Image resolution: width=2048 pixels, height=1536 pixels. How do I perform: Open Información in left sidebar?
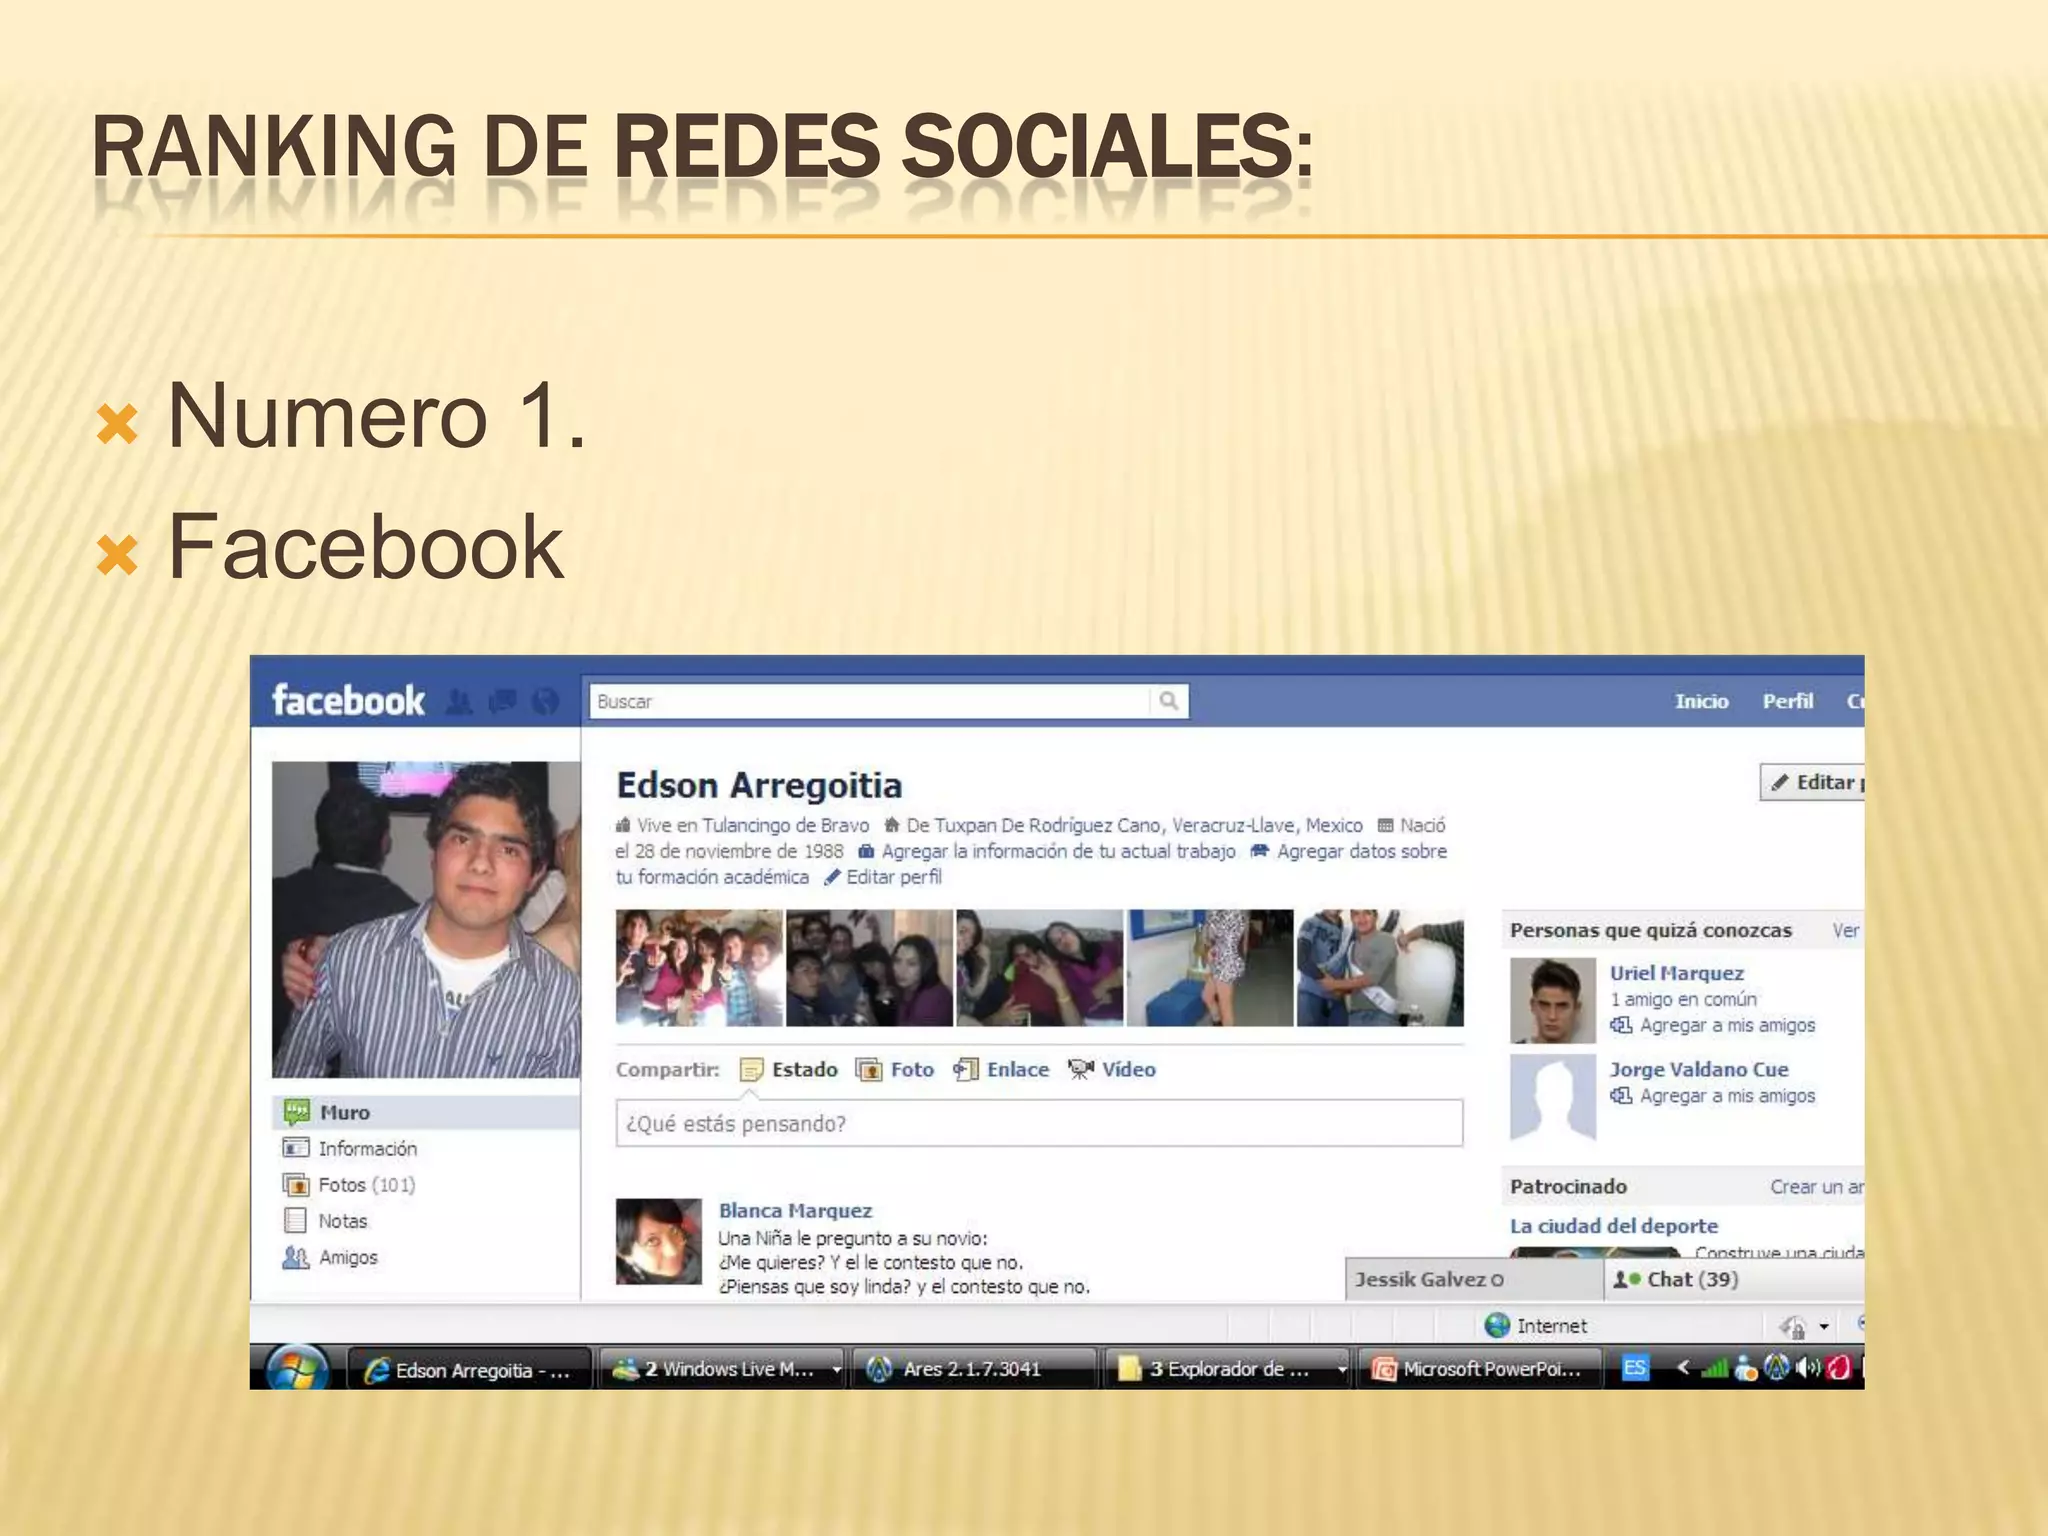(x=366, y=1148)
